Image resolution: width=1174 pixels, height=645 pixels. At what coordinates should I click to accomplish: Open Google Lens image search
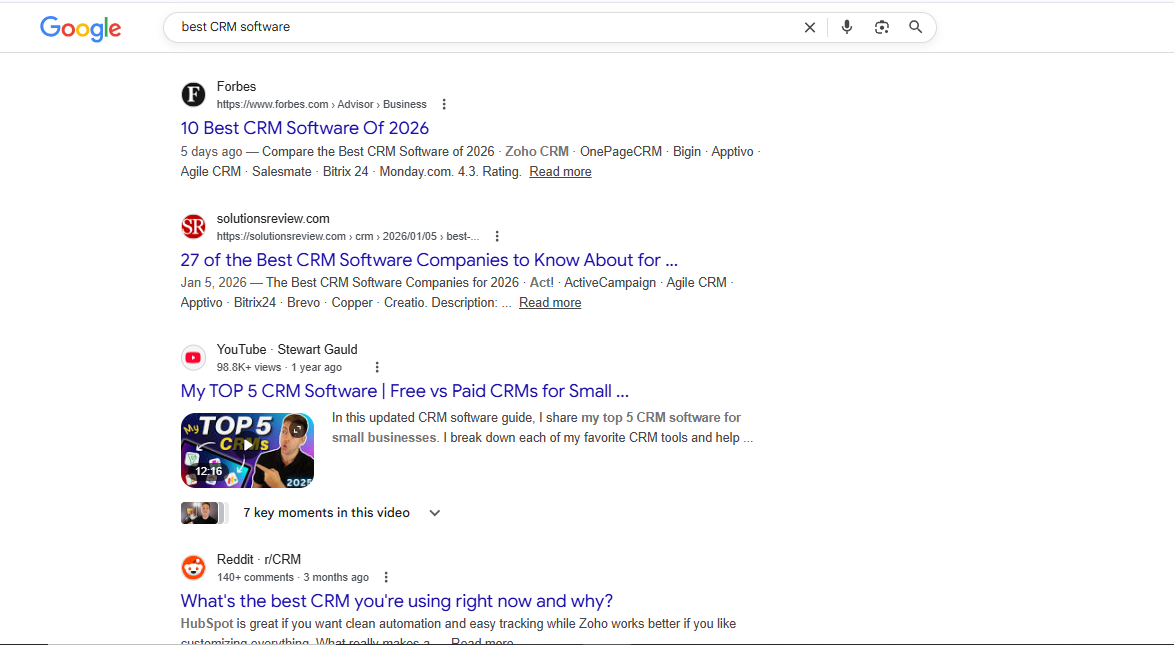[881, 27]
